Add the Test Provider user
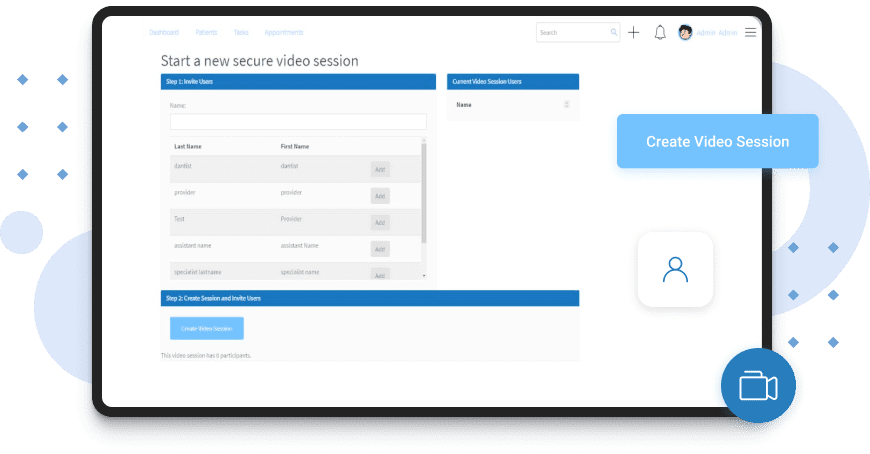 coord(380,222)
